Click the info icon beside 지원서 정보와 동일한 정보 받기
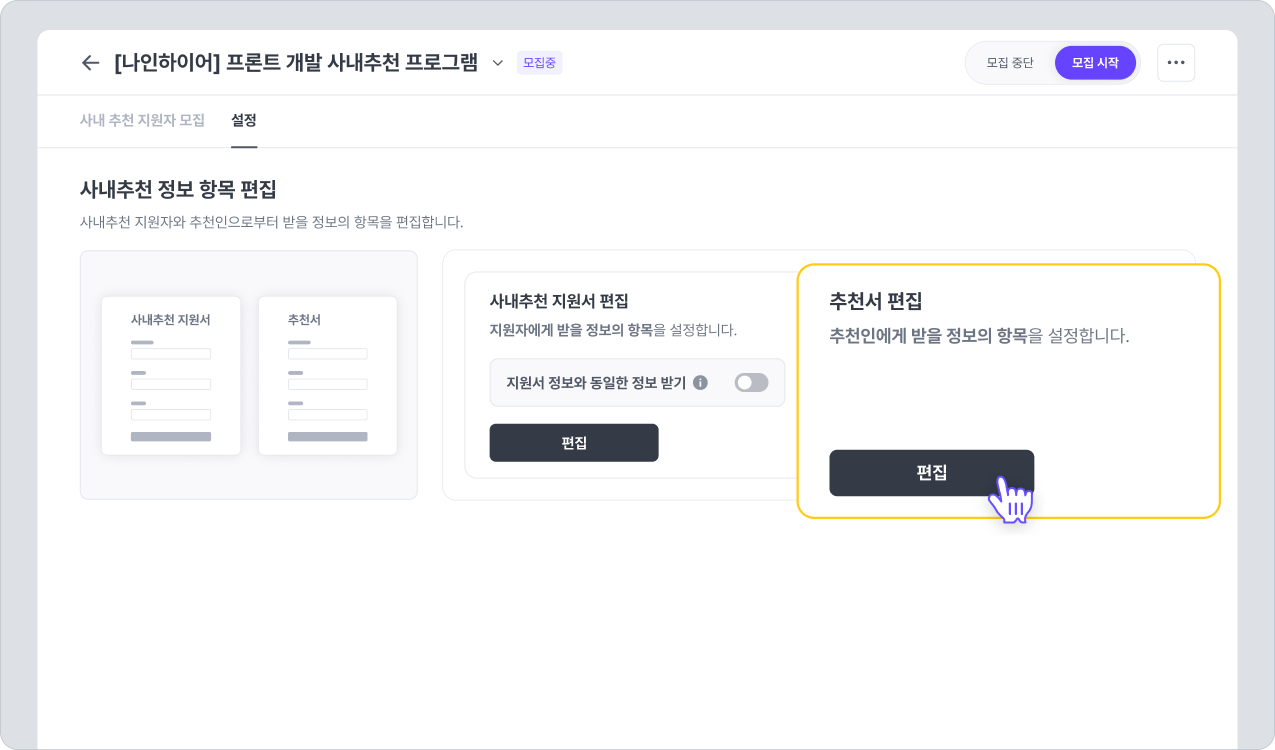 tap(701, 382)
